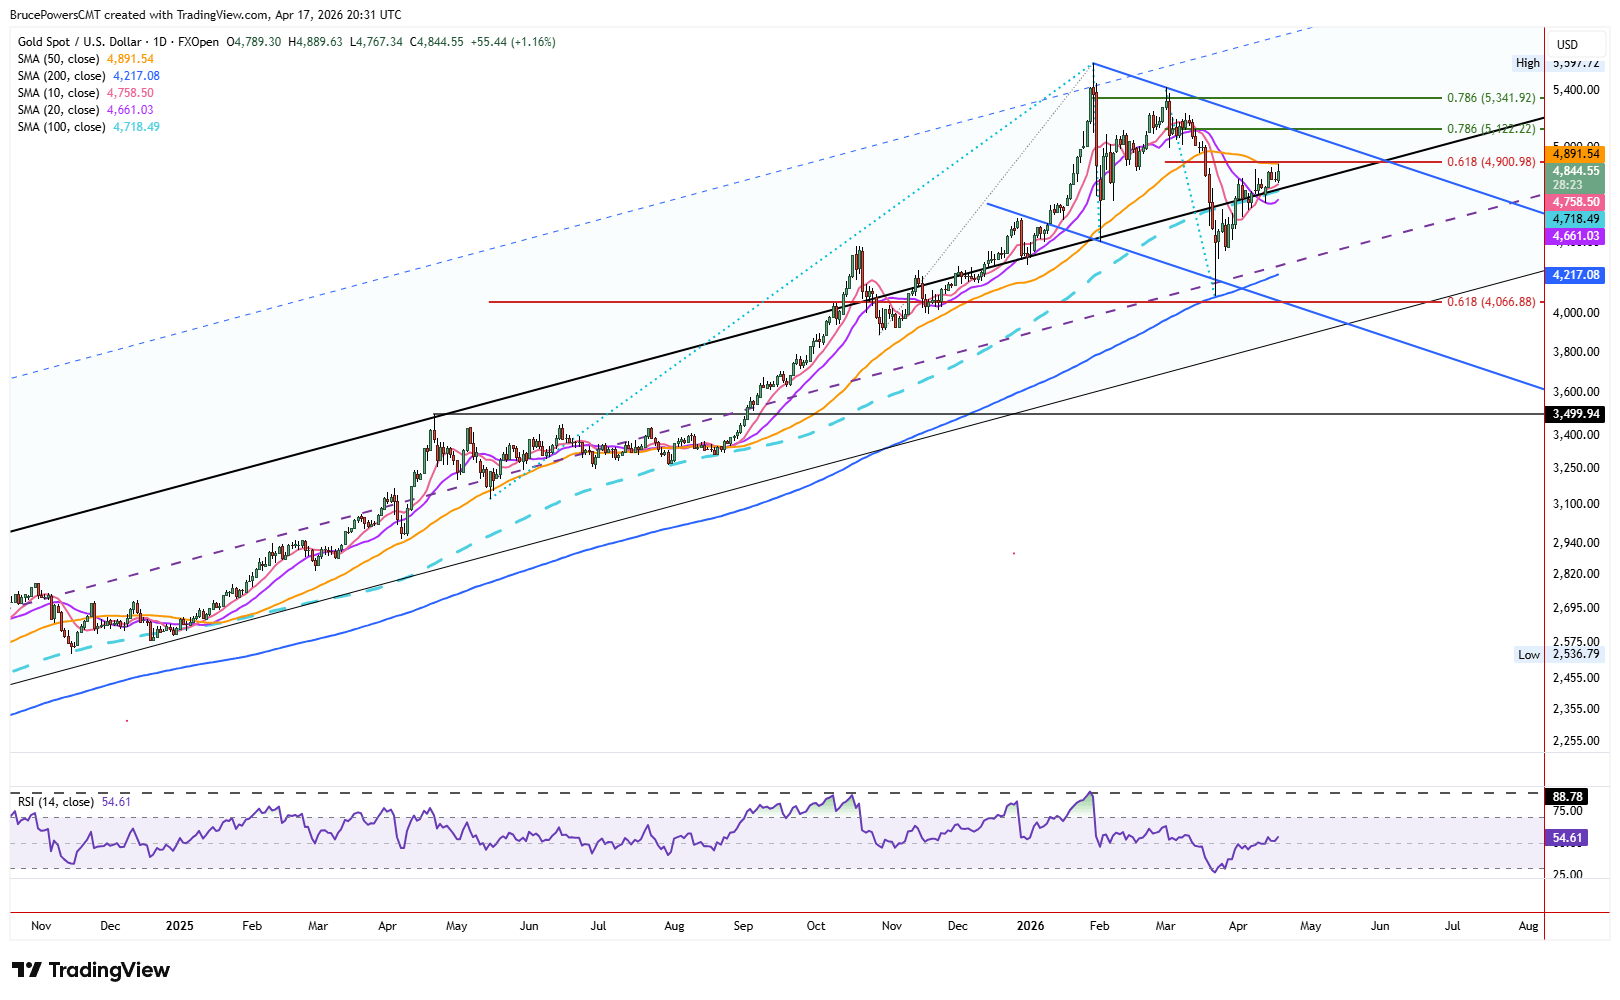
Task: Click the 75.00 level on RSI axis
Action: point(1567,811)
